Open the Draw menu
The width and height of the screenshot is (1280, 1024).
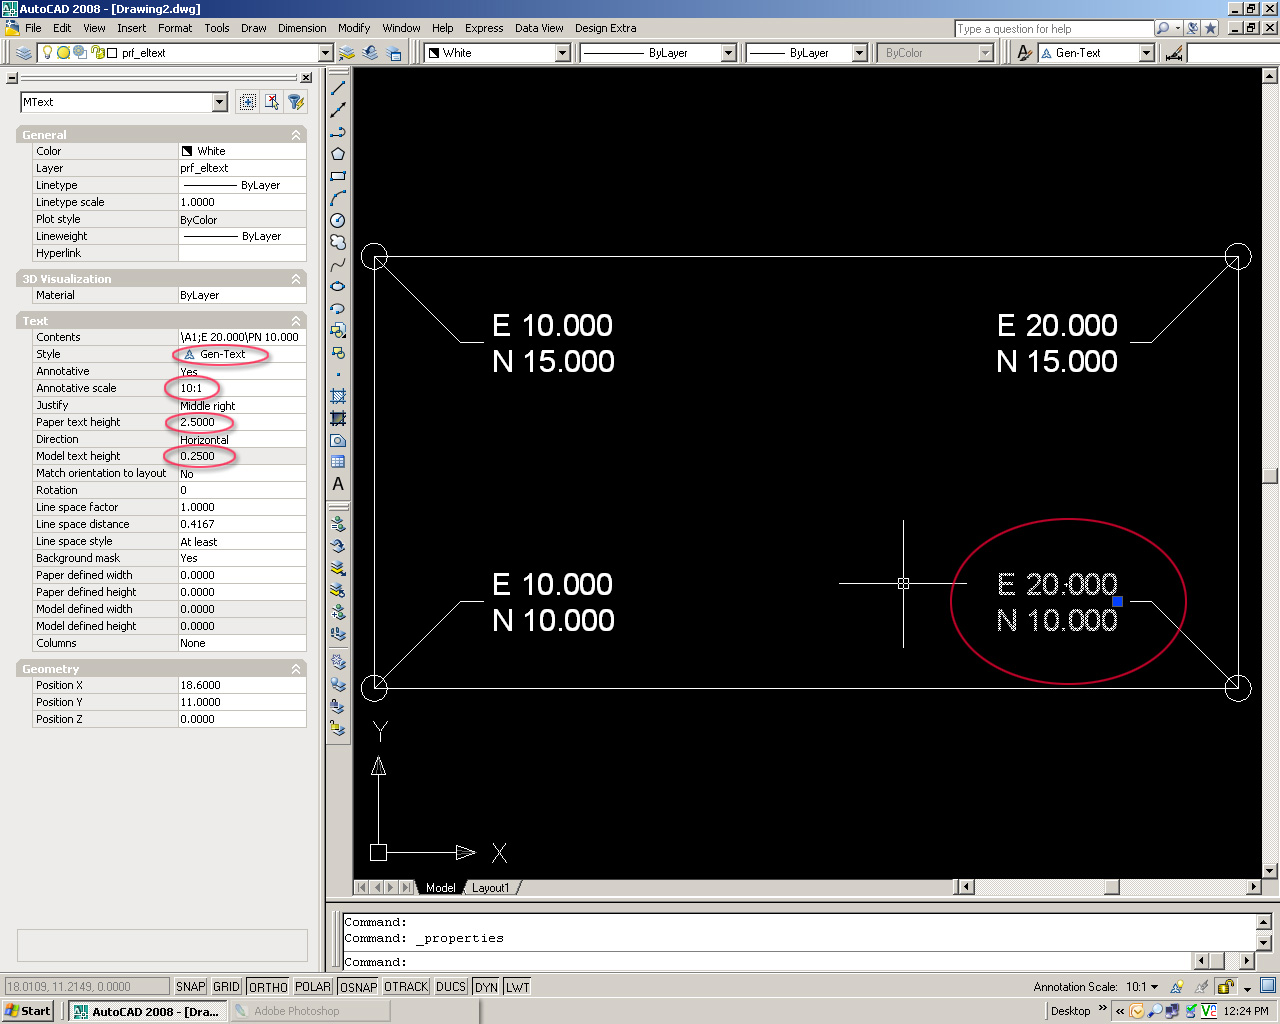253,28
